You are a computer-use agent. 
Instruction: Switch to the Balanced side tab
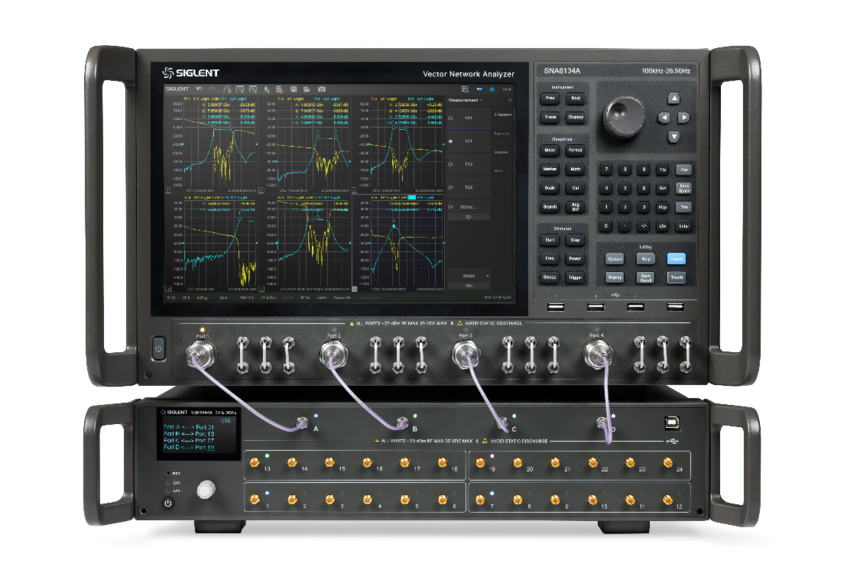(502, 133)
